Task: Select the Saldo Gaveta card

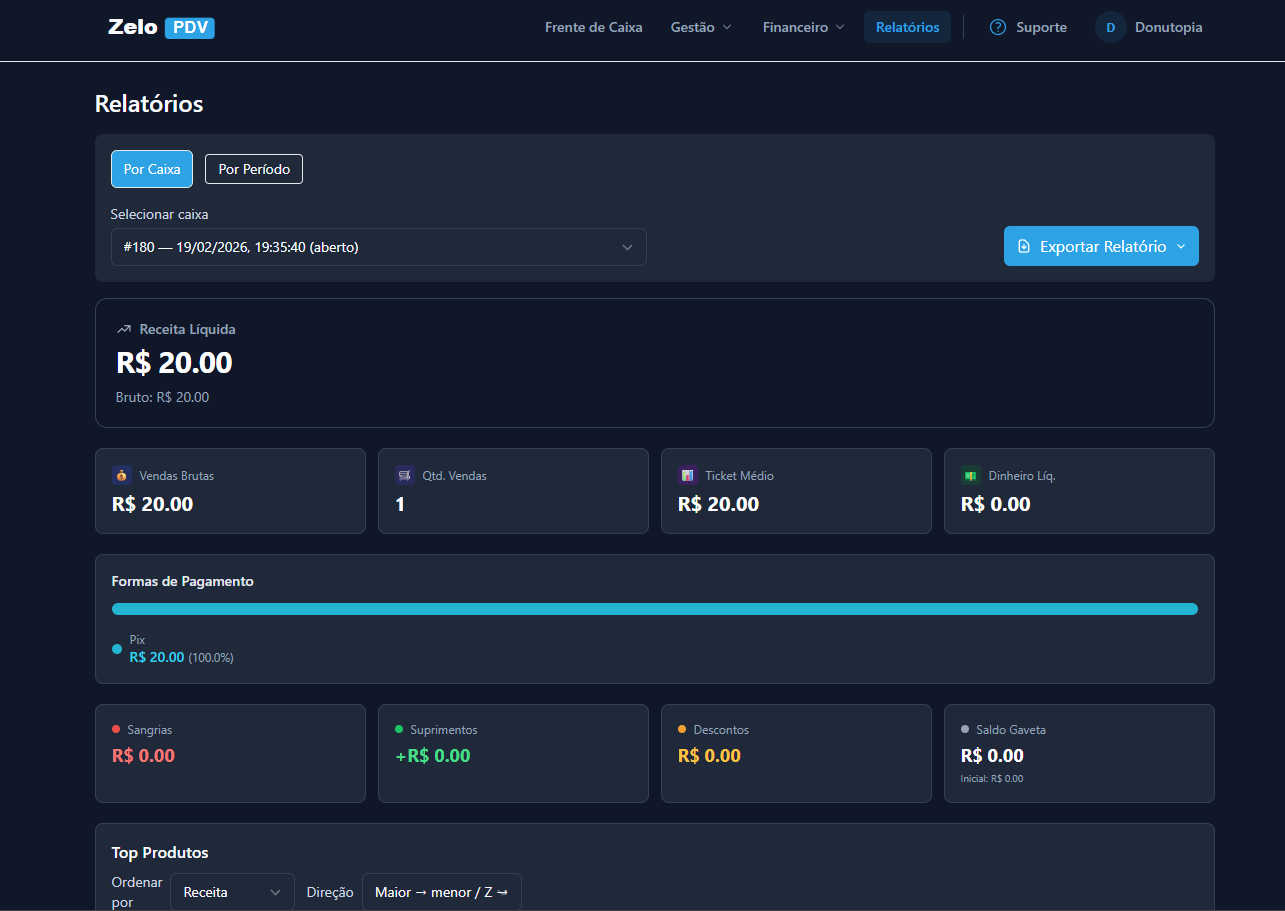Action: point(1078,753)
